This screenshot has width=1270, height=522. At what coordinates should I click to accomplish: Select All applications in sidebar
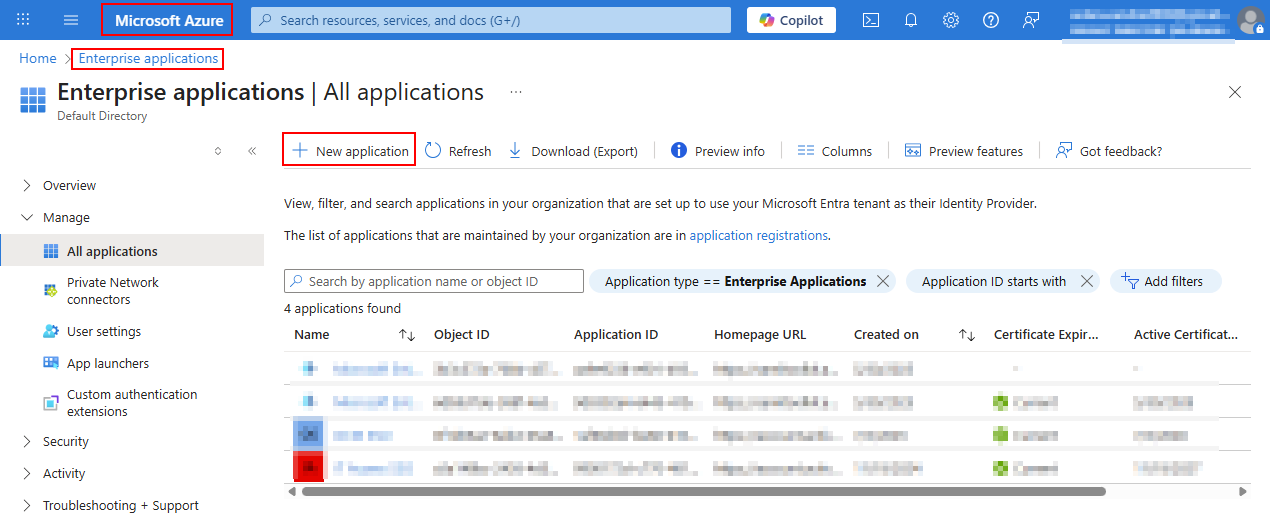coord(132,251)
